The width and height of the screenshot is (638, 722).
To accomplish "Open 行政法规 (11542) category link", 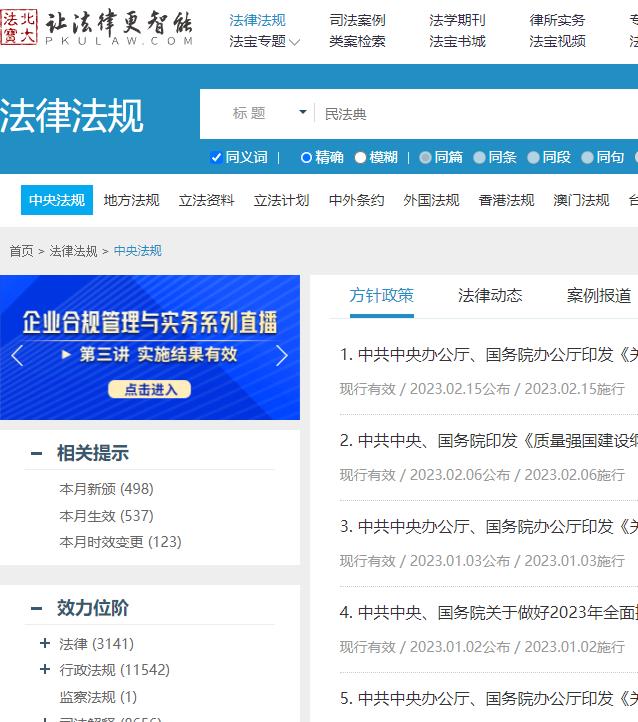I will (115, 670).
